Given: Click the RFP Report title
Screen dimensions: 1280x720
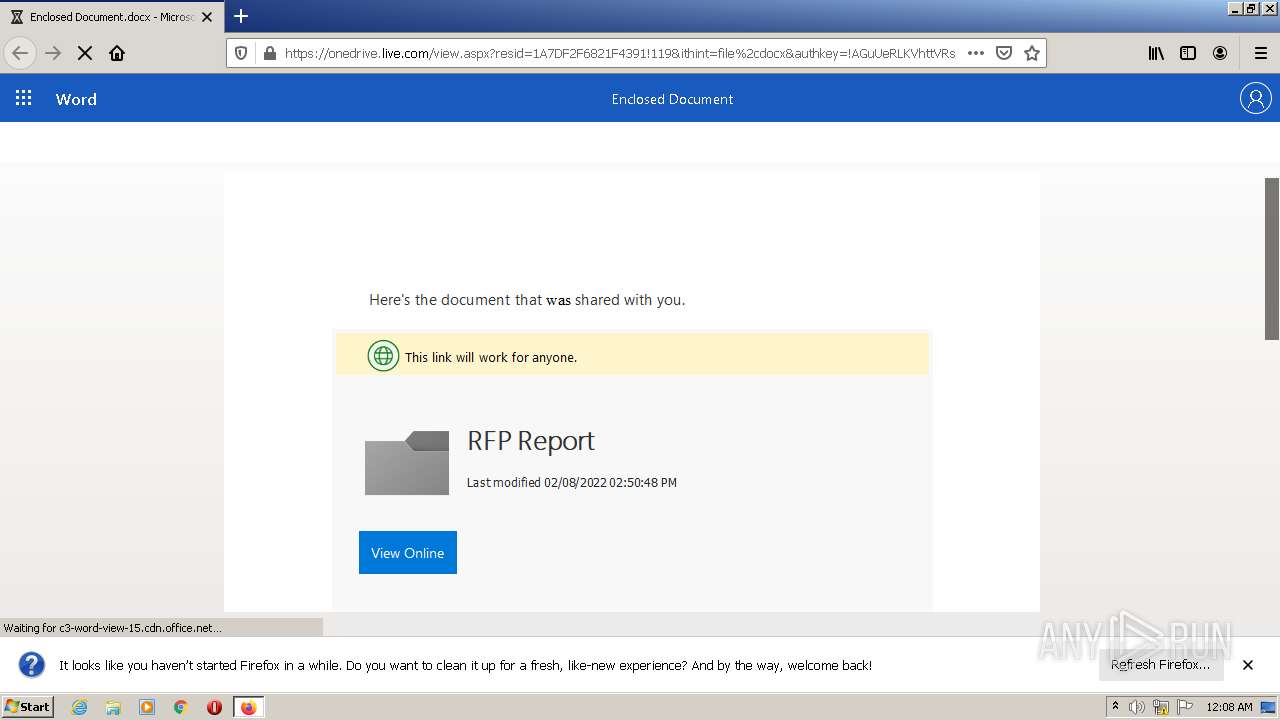Looking at the screenshot, I should [x=531, y=441].
